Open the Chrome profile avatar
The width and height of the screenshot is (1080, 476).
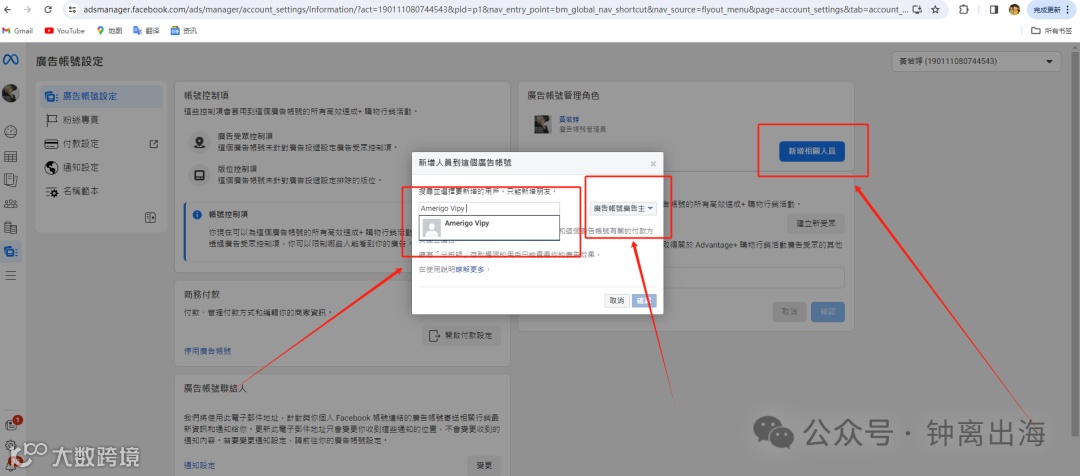pos(1015,10)
